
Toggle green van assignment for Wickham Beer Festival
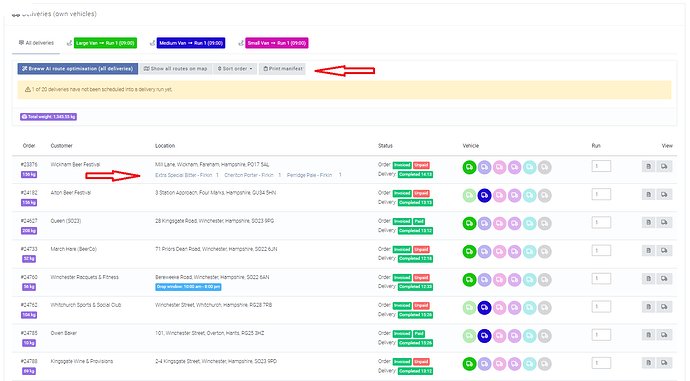click(x=470, y=167)
